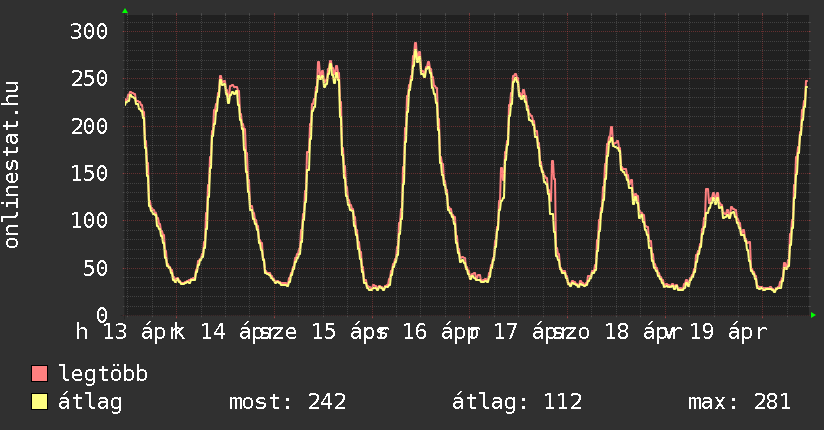Viewport: 824px width, 430px height.
Task: Select the '17 ápr' date label
Action: coord(530,331)
